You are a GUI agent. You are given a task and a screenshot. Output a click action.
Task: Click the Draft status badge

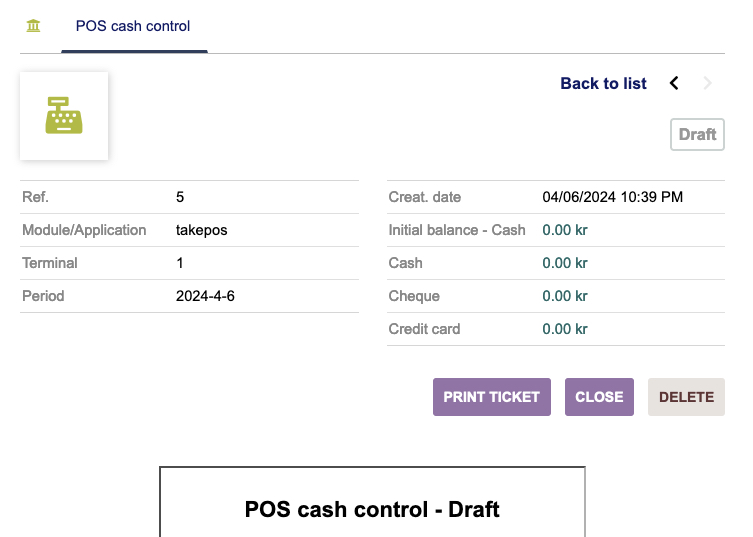(697, 135)
